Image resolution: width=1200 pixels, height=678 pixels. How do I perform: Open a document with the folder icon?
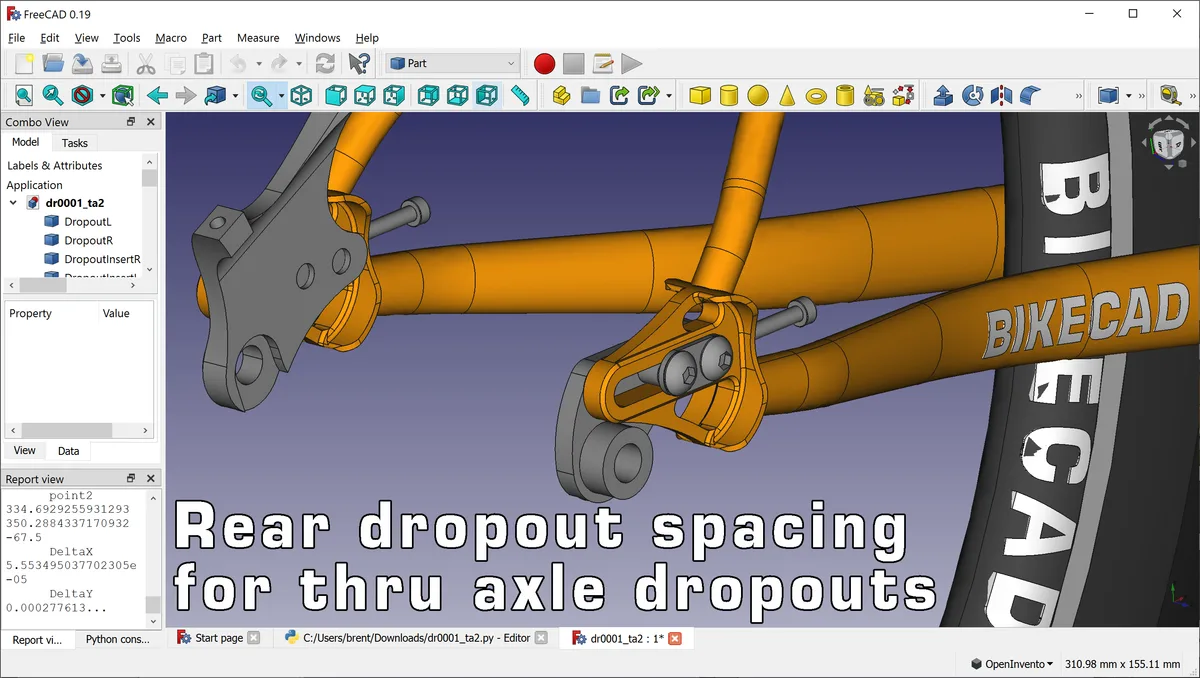point(53,64)
